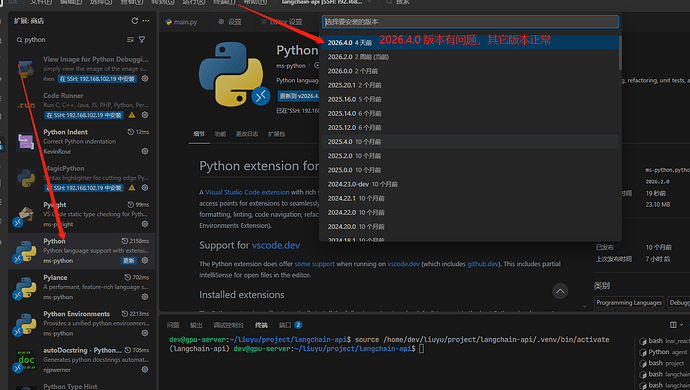Select version 2026.0.0
This screenshot has height=390, width=690.
coord(470,71)
